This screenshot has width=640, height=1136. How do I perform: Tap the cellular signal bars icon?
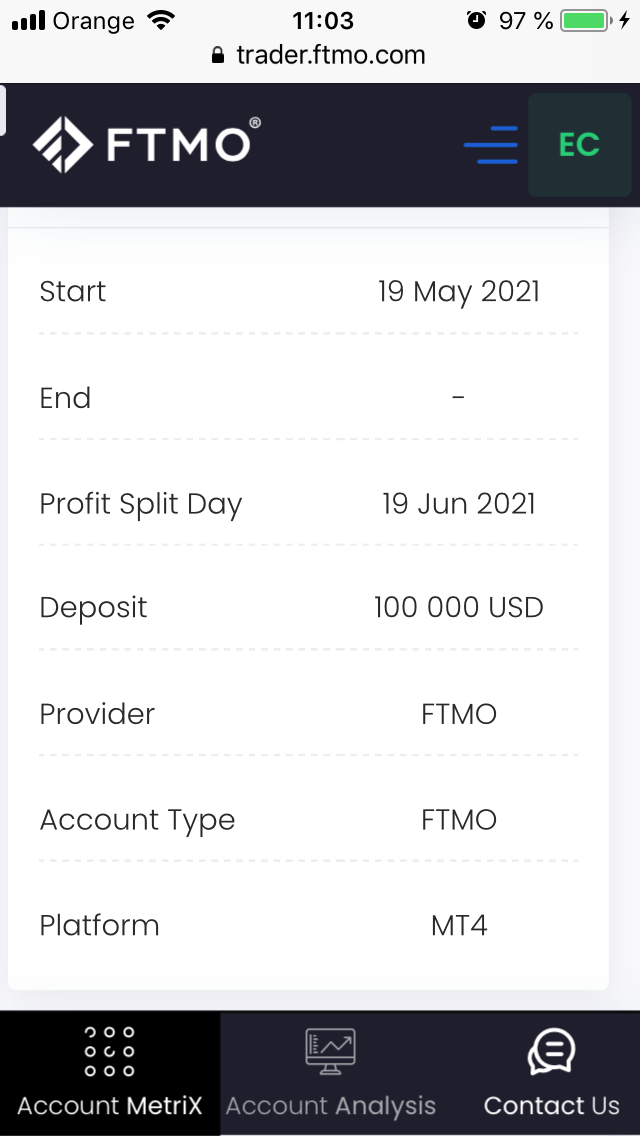(x=28, y=20)
